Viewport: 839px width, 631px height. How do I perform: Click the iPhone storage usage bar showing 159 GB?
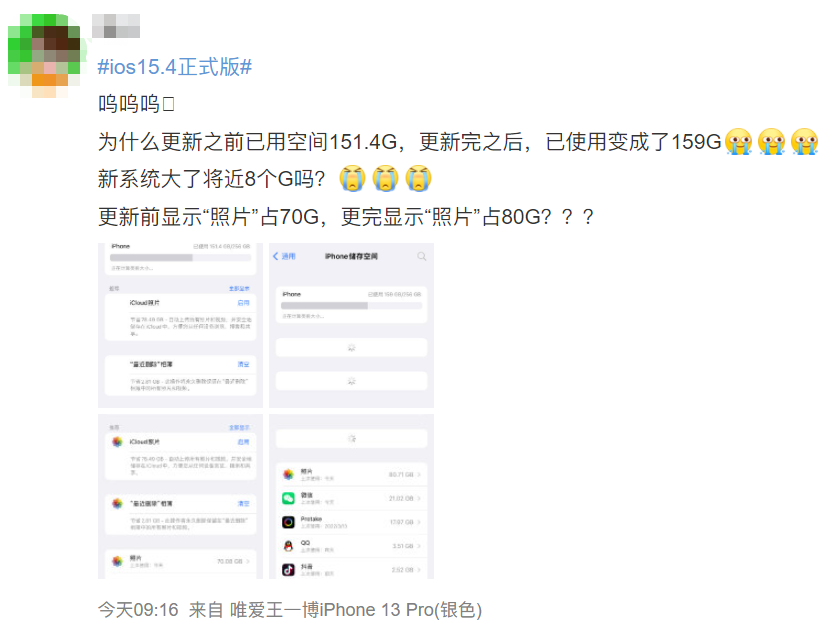352,306
